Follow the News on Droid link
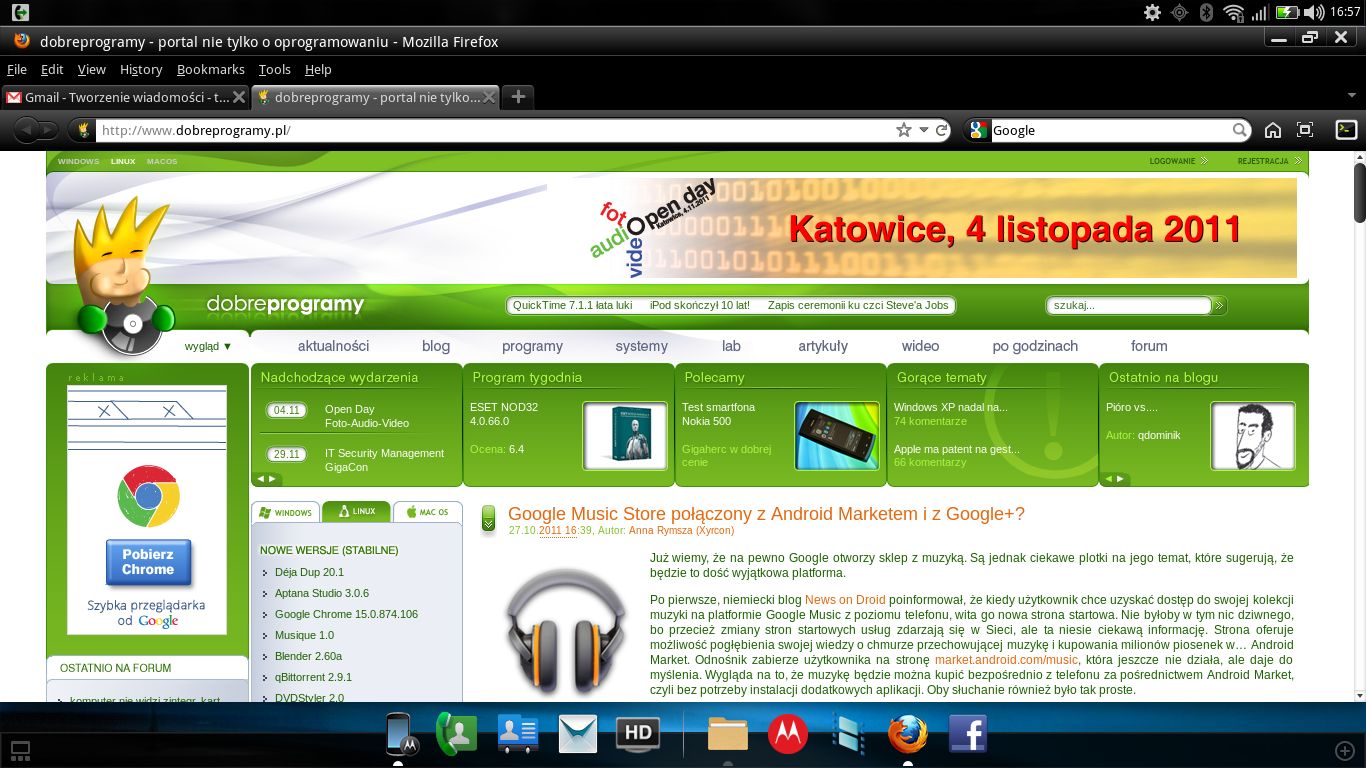1366x768 pixels. coord(845,599)
